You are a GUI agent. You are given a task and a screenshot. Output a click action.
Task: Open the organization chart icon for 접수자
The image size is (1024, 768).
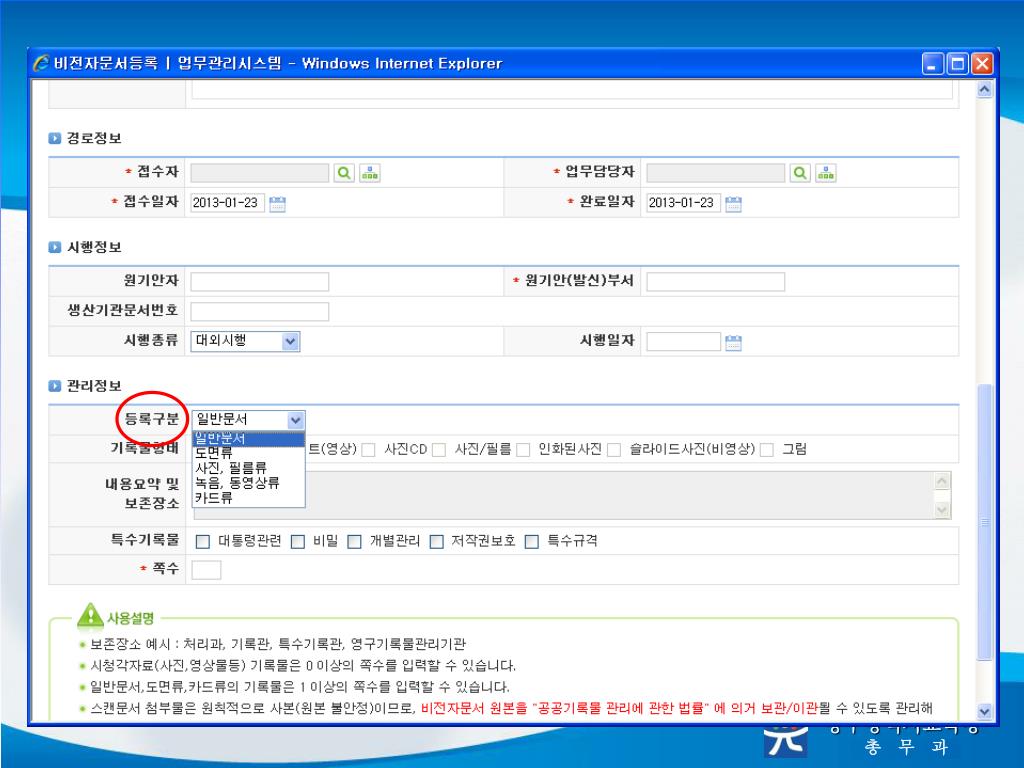point(369,173)
